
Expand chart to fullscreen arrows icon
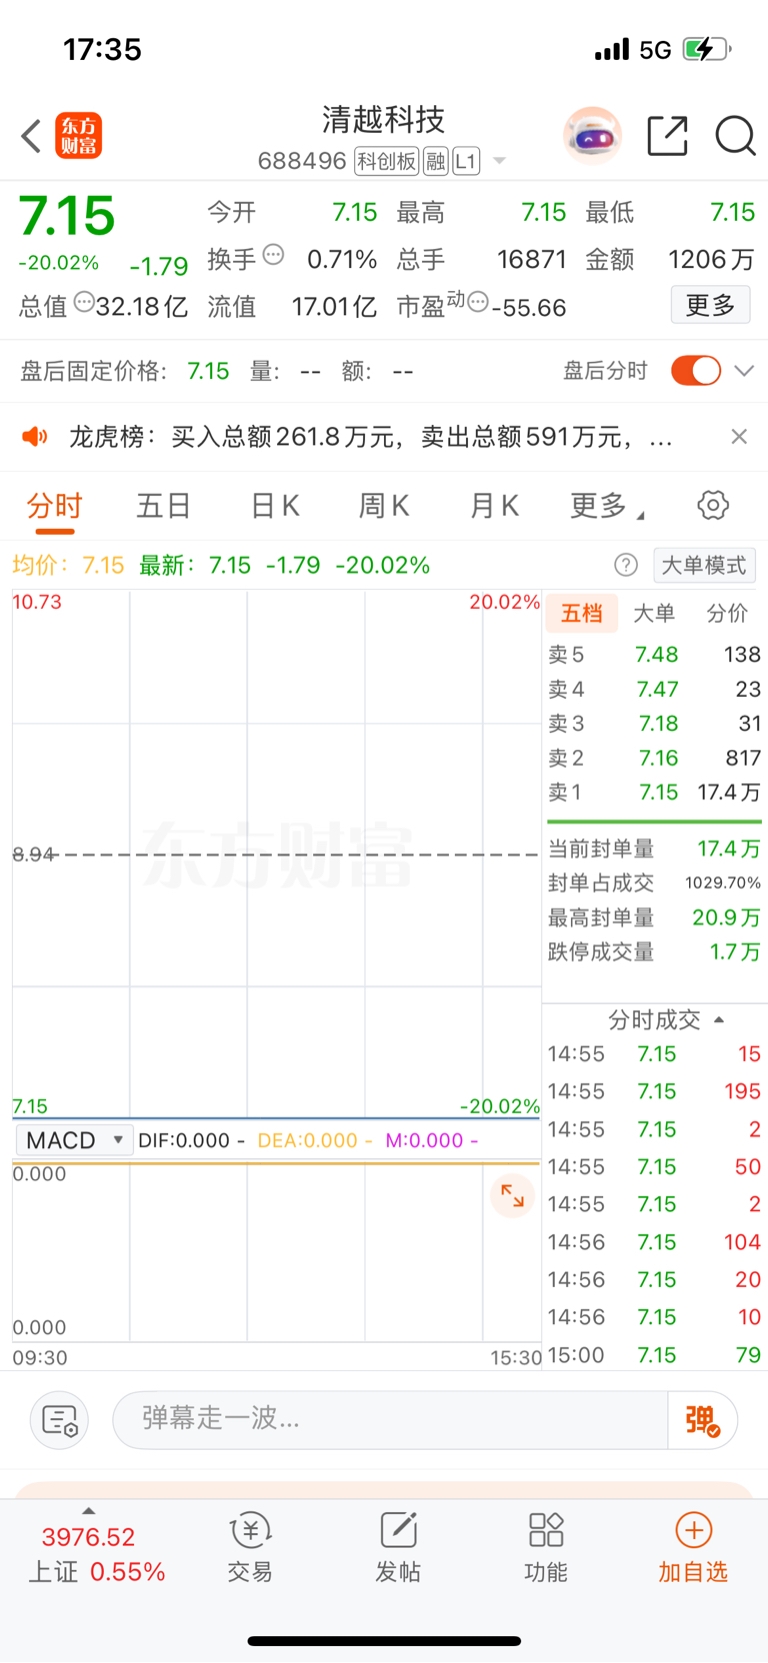512,1195
